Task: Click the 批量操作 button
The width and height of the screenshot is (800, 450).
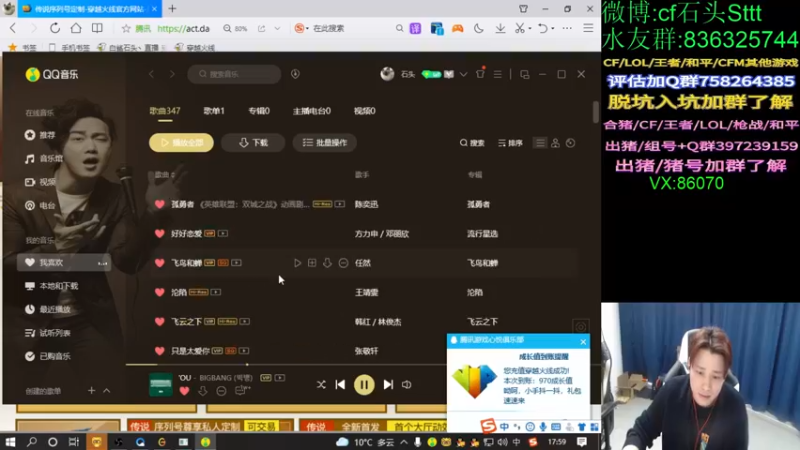Action: pos(324,143)
